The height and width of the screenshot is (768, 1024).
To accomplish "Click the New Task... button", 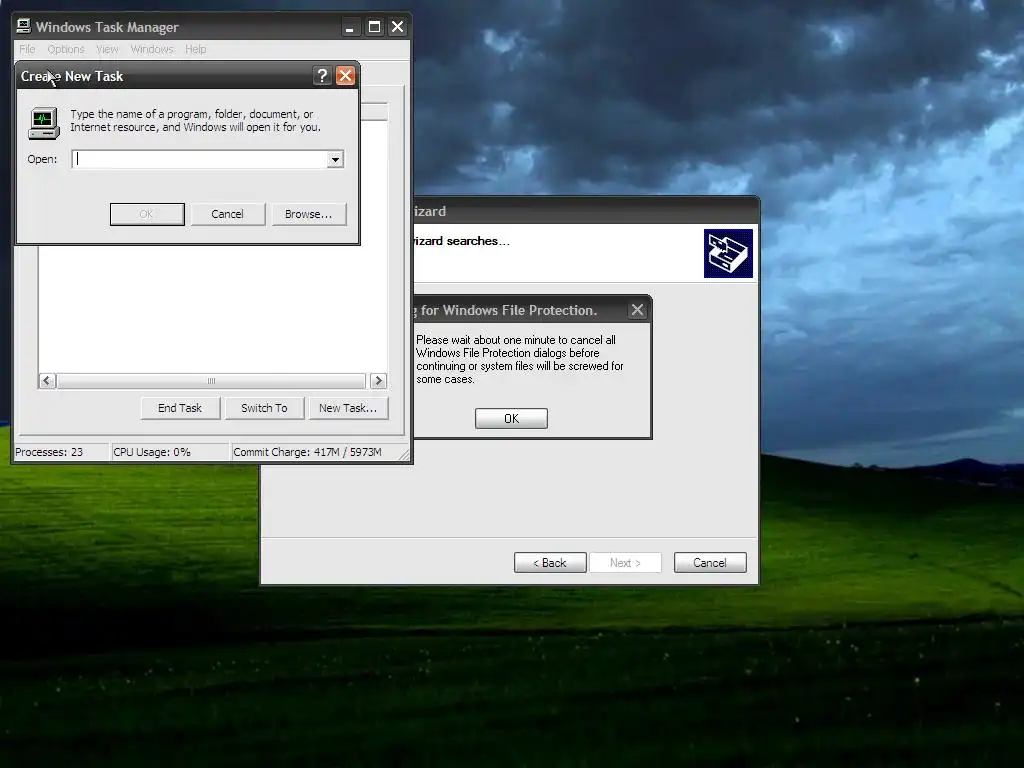I will [x=348, y=408].
